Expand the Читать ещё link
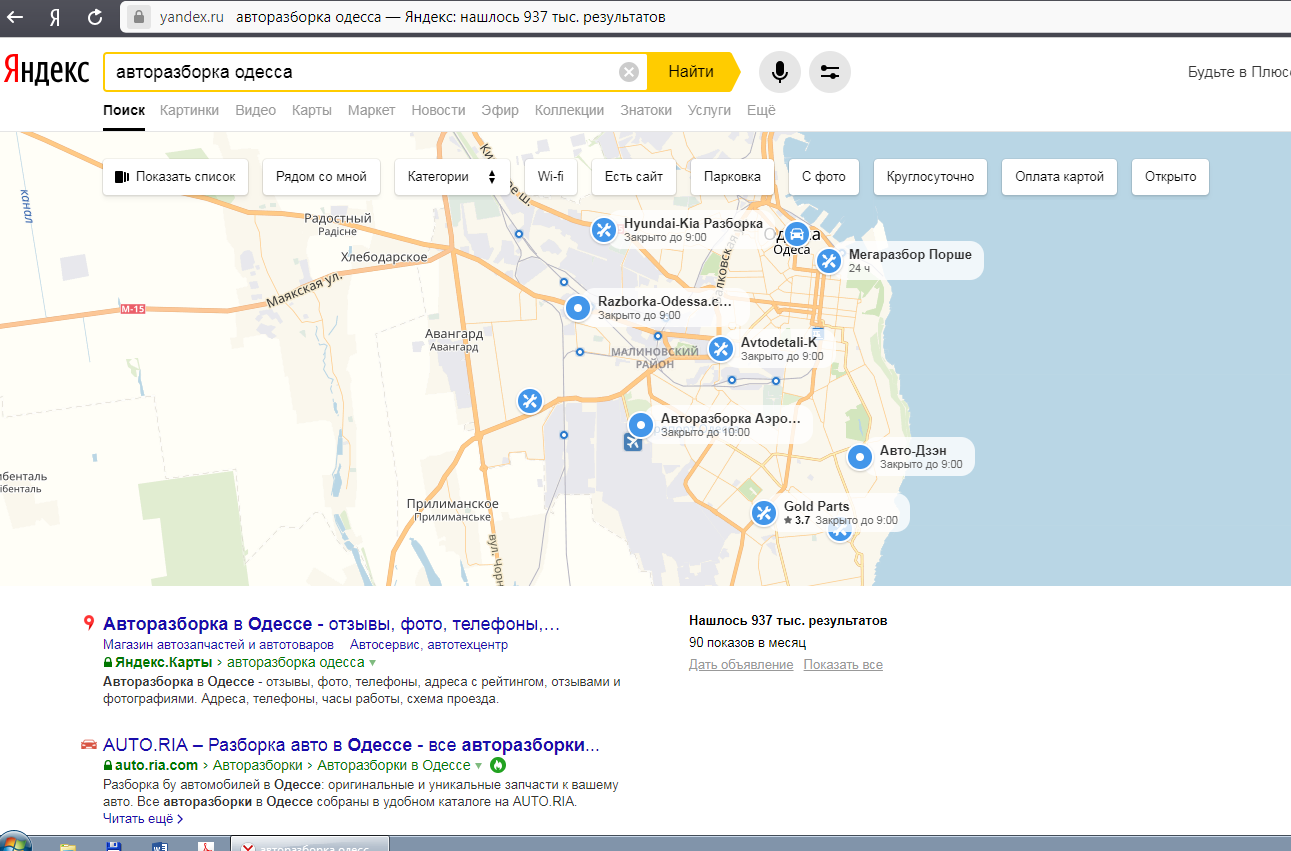Image resolution: width=1291 pixels, height=851 pixels. 143,818
